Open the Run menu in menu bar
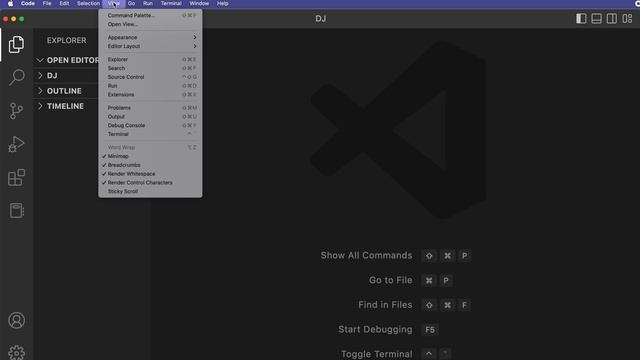The image size is (640, 360). (148, 3)
